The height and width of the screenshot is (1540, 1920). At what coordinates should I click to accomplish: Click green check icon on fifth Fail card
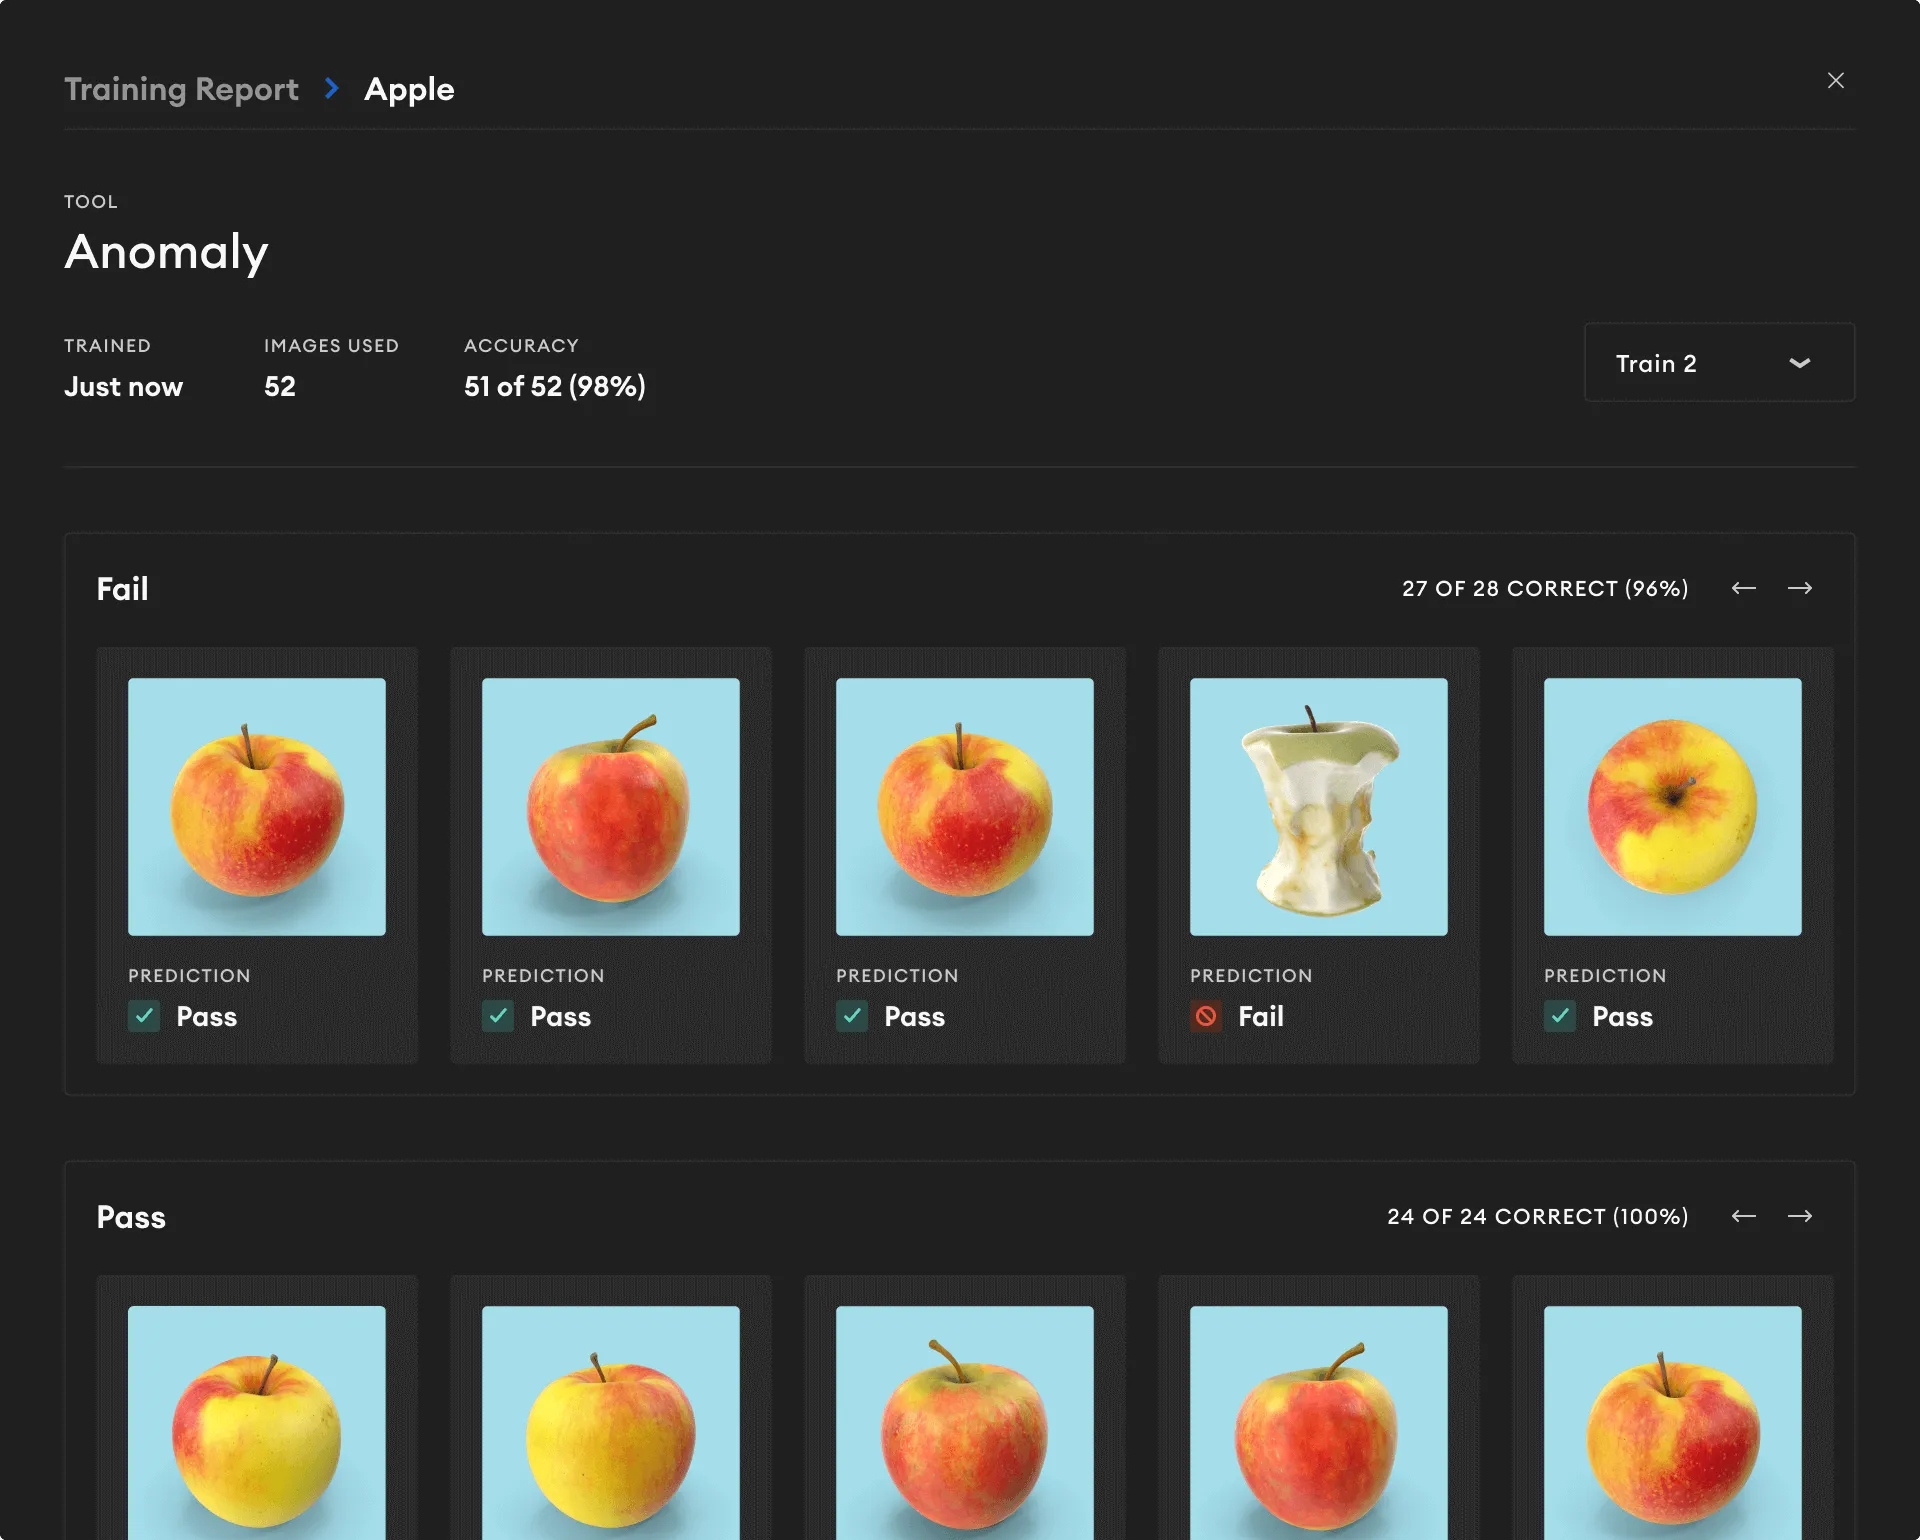click(1560, 1017)
